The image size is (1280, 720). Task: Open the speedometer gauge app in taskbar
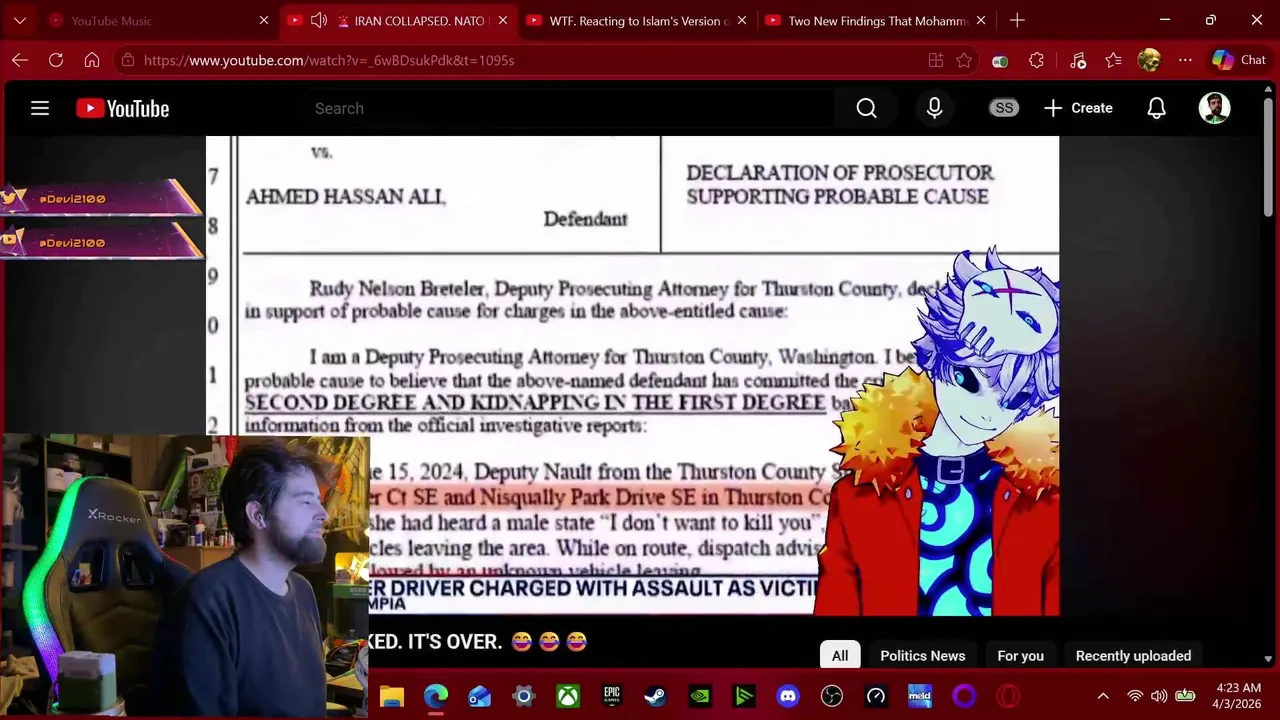[x=876, y=696]
